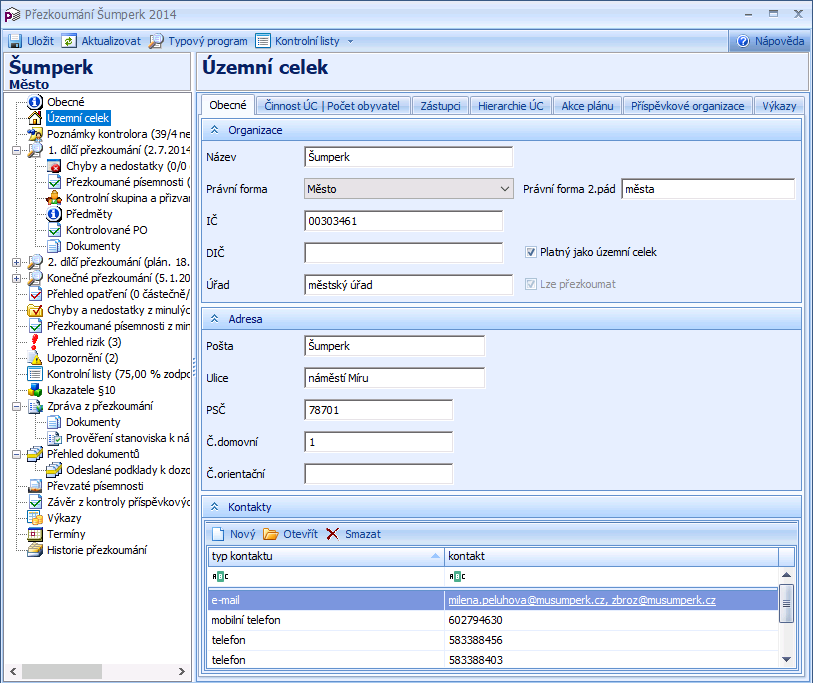Collapse the Zpráva z přezkoumání tree node
This screenshot has height=683, width=813.
[17, 407]
